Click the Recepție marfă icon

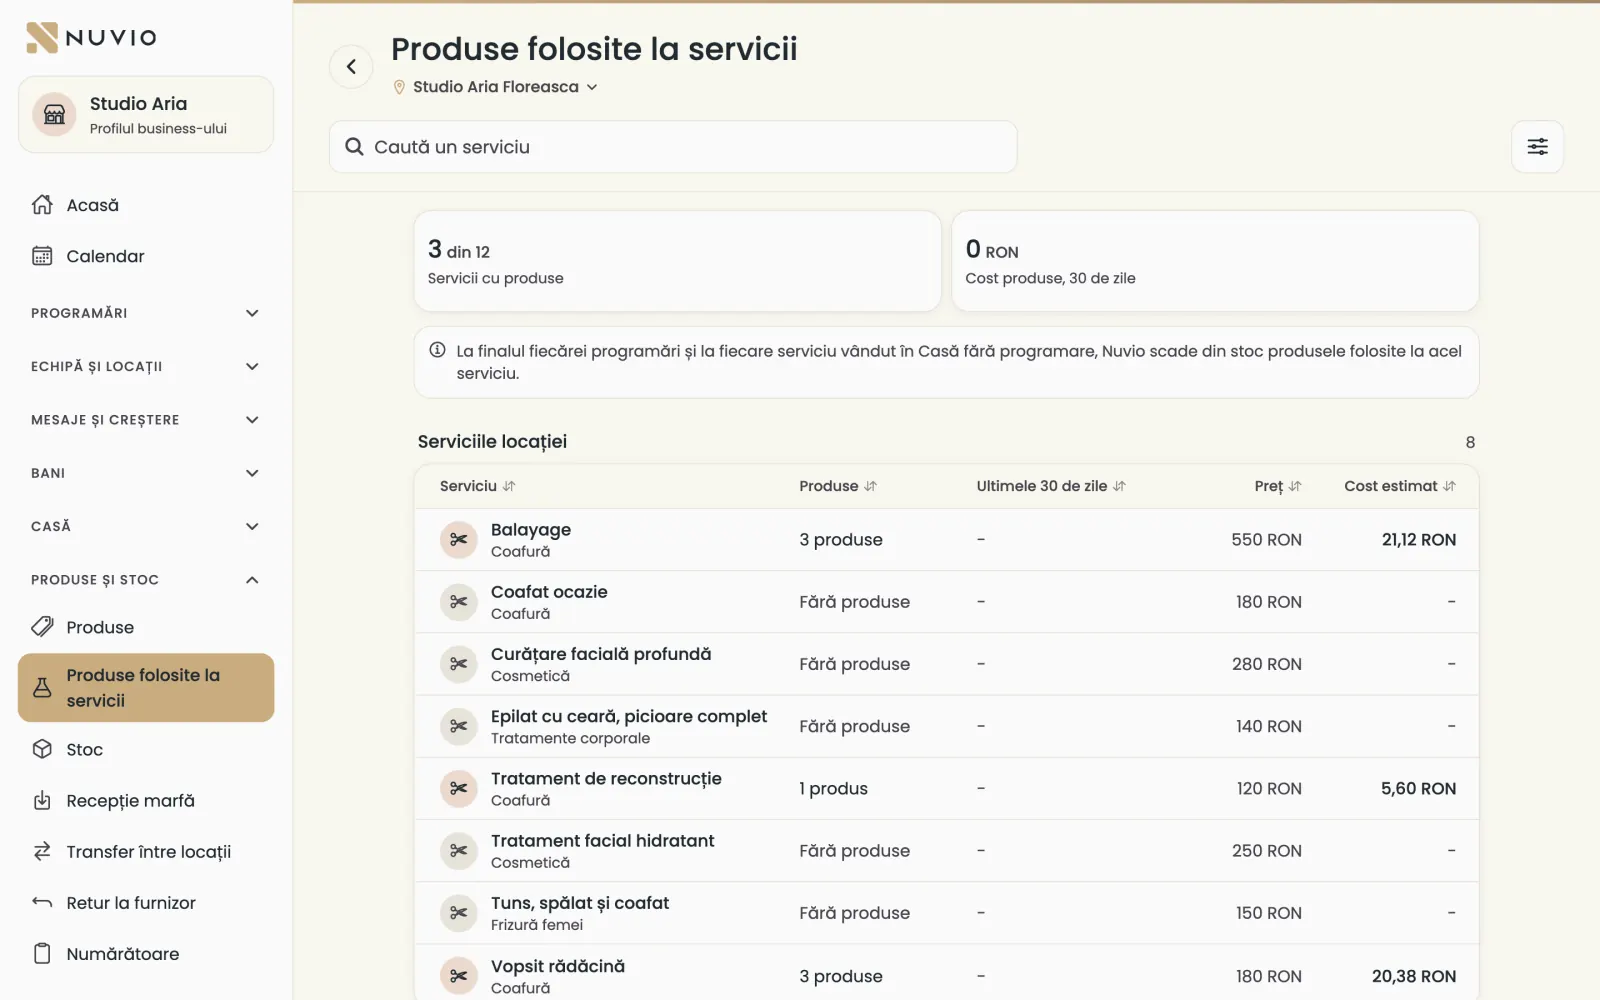click(42, 801)
